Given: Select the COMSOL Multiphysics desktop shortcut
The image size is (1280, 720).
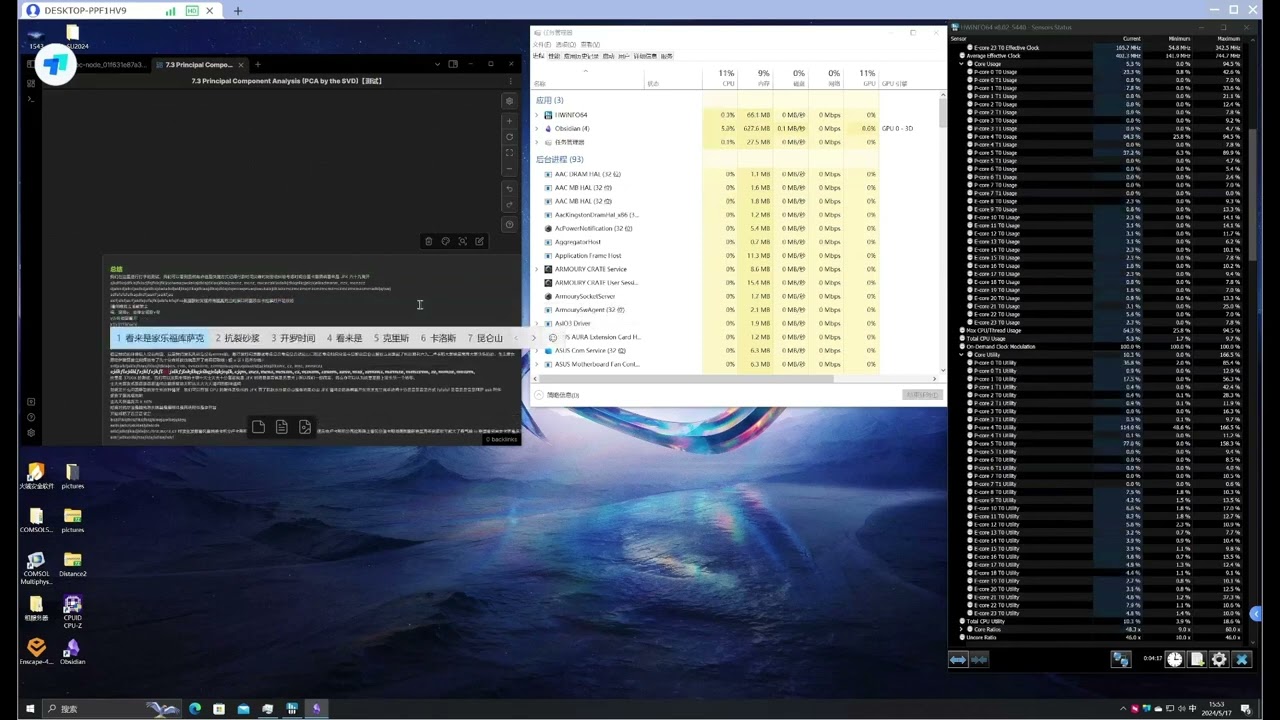Looking at the screenshot, I should click(x=36, y=568).
